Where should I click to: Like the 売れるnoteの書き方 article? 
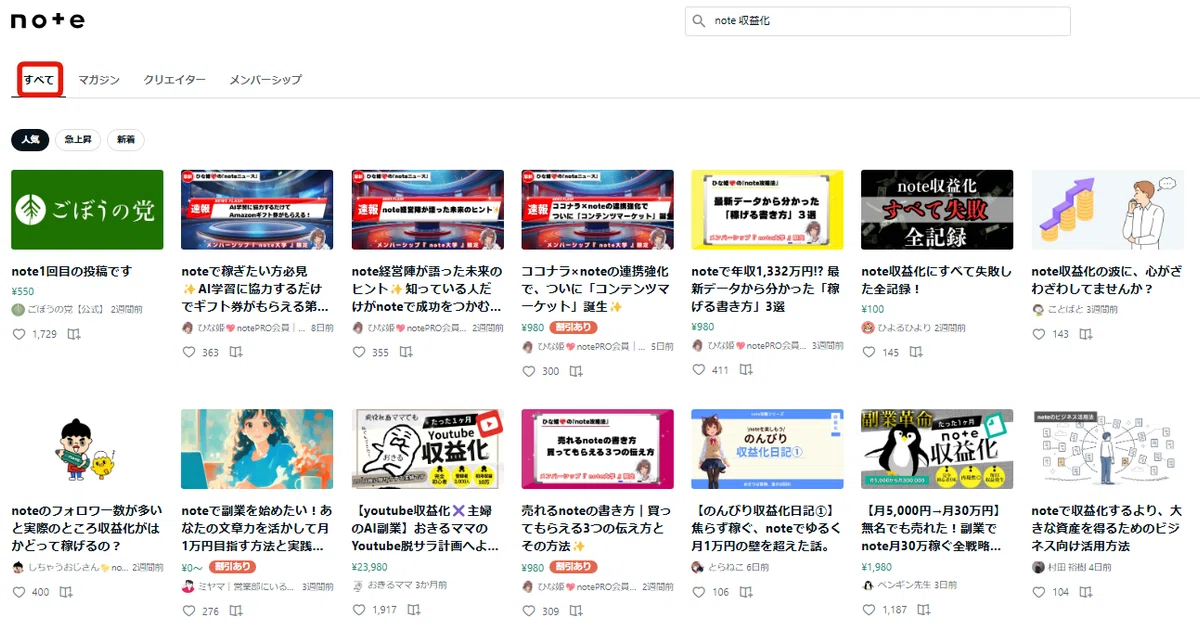(529, 611)
